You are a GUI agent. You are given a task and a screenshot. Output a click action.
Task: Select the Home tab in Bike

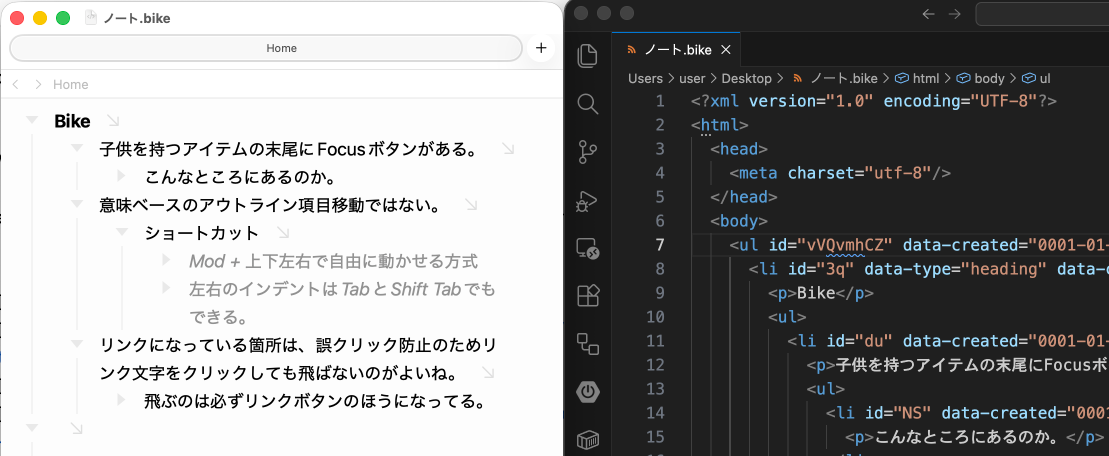point(266,48)
